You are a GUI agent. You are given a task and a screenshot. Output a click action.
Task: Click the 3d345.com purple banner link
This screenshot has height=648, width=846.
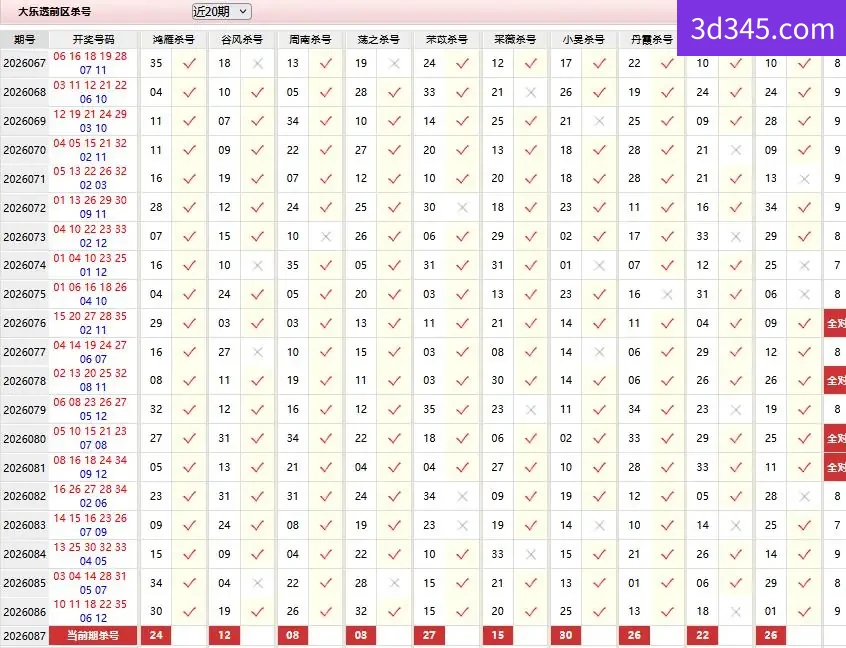tap(761, 28)
